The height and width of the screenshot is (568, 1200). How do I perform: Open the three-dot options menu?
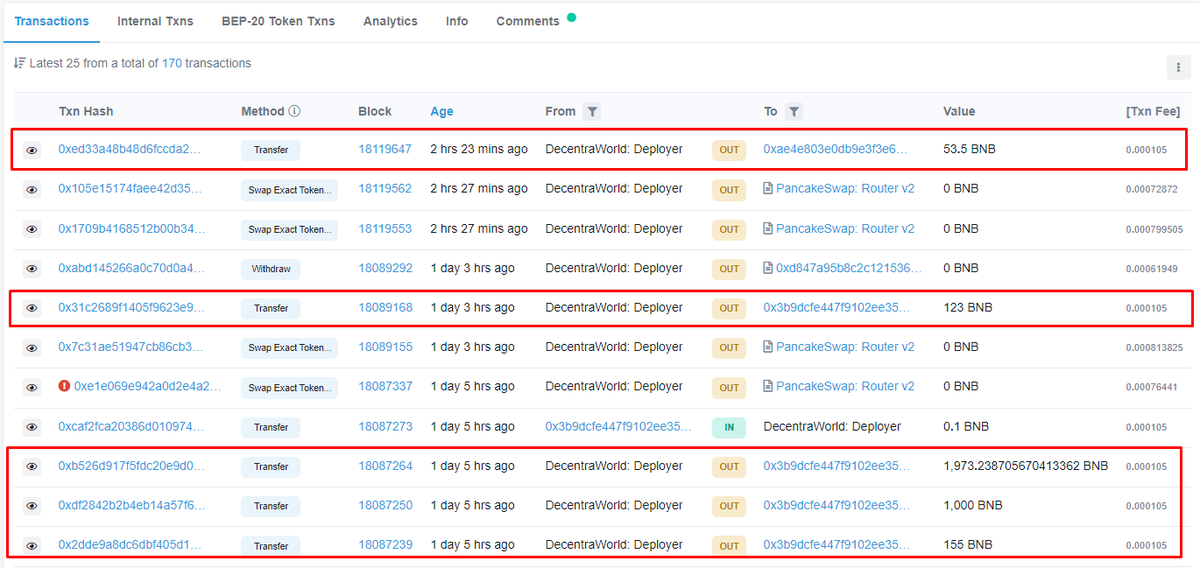pyautogui.click(x=1178, y=67)
